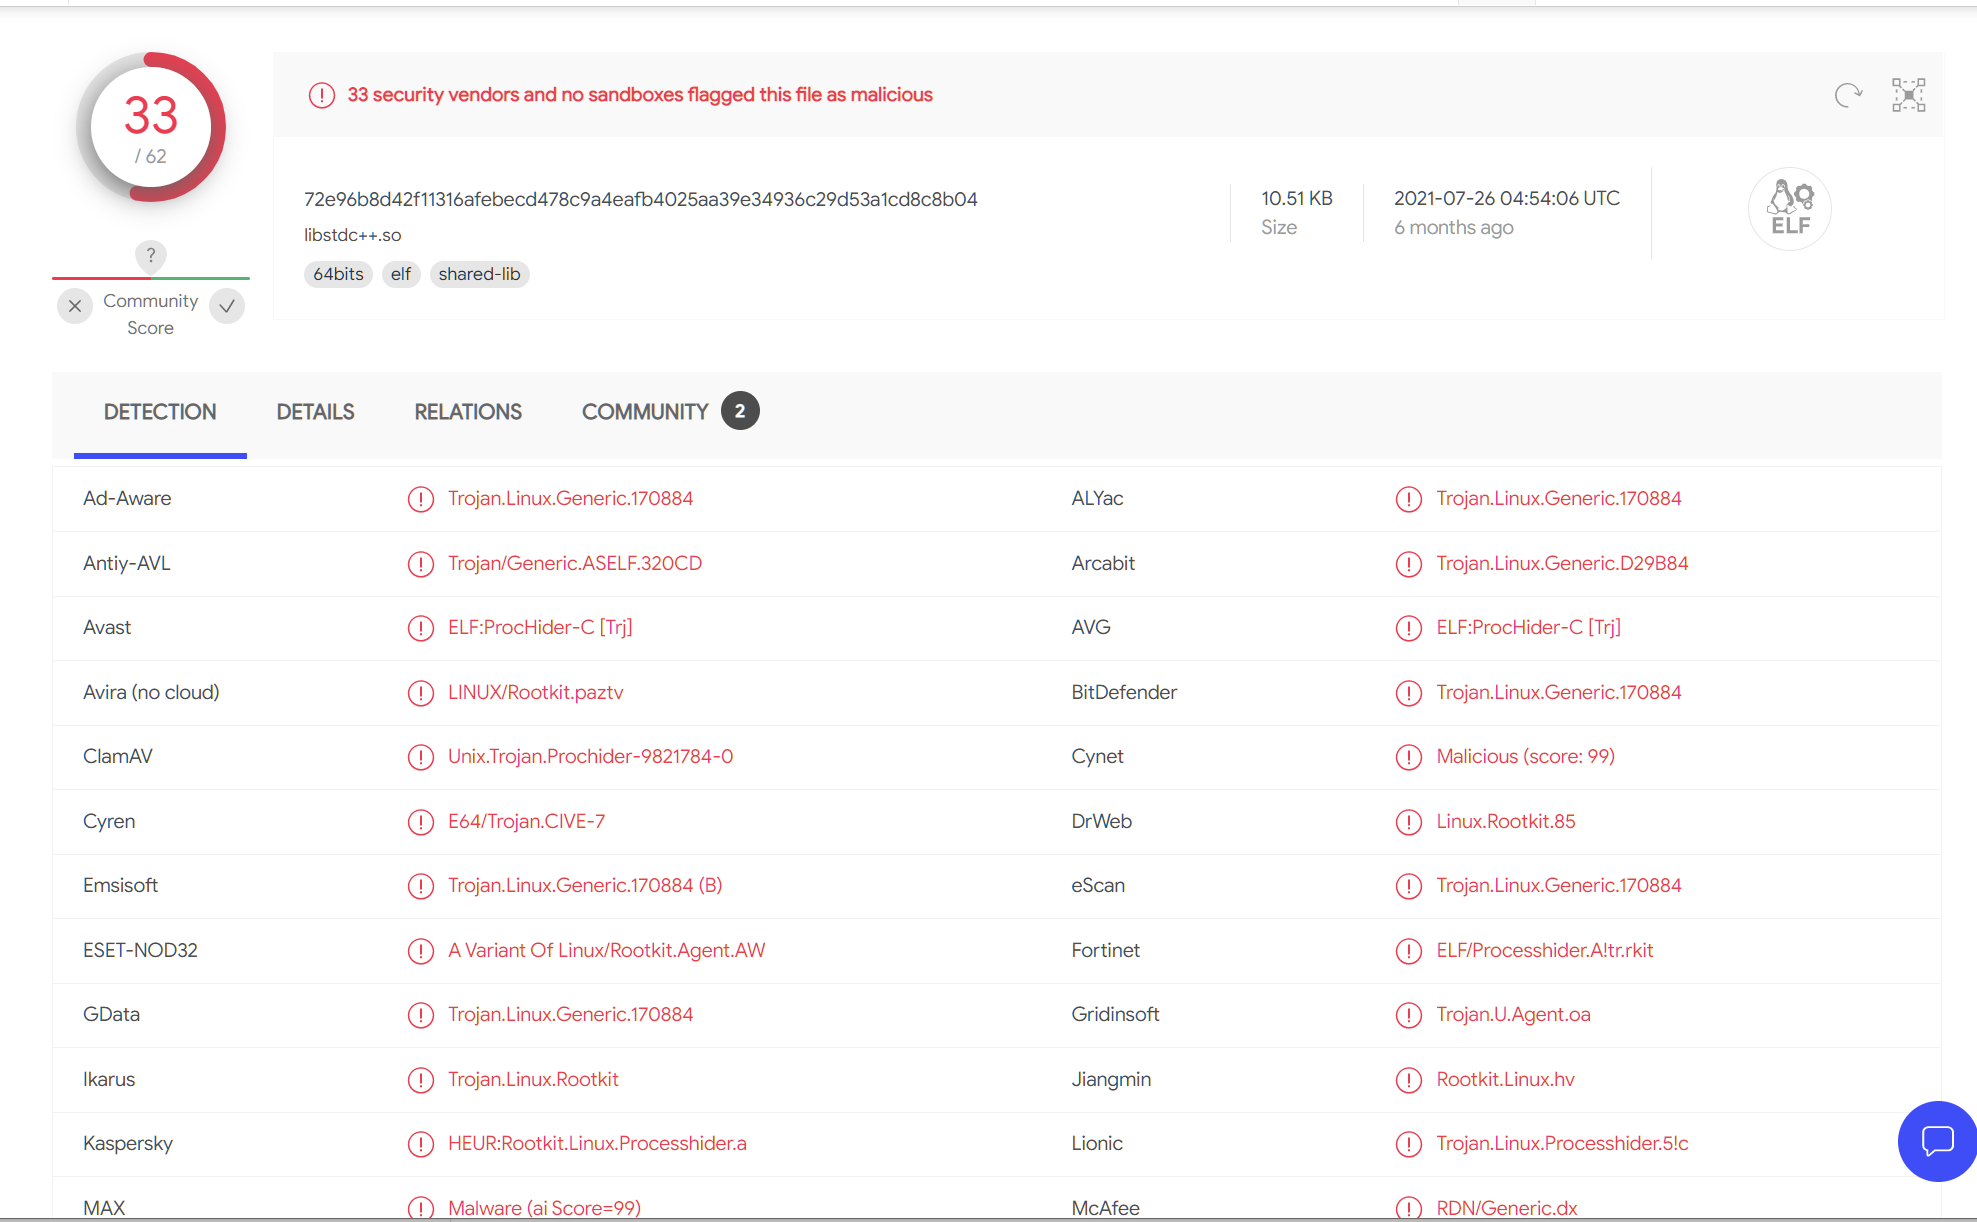
Task: Open the RELATIONS tab
Action: click(468, 412)
